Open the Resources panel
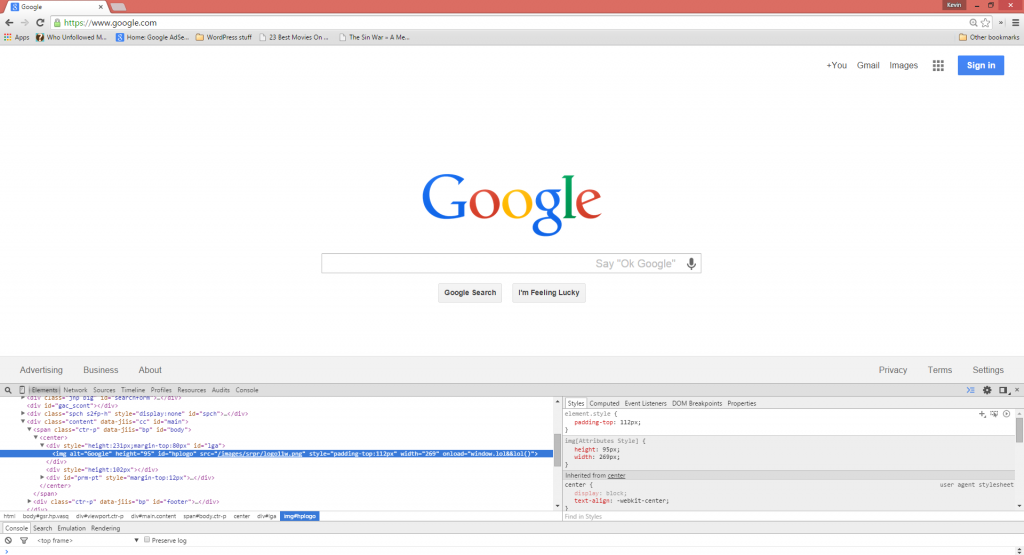The width and height of the screenshot is (1024, 555). tap(191, 390)
